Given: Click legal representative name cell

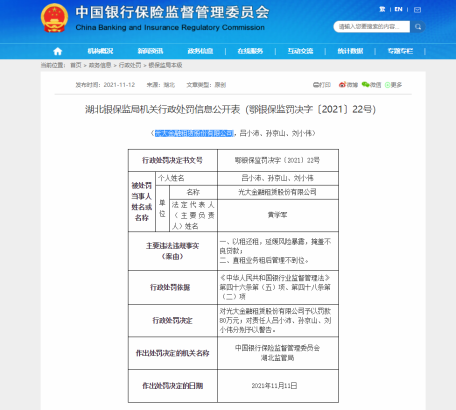Looking at the screenshot, I should (278, 215).
